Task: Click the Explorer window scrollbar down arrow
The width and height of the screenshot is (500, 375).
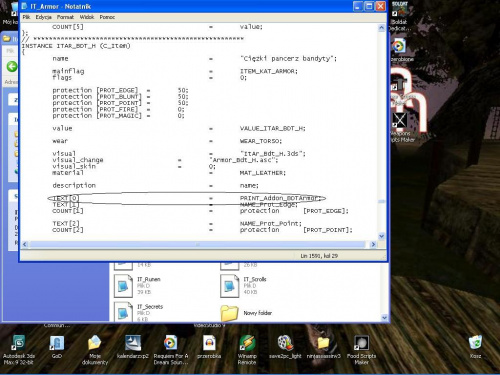Action: [384, 318]
